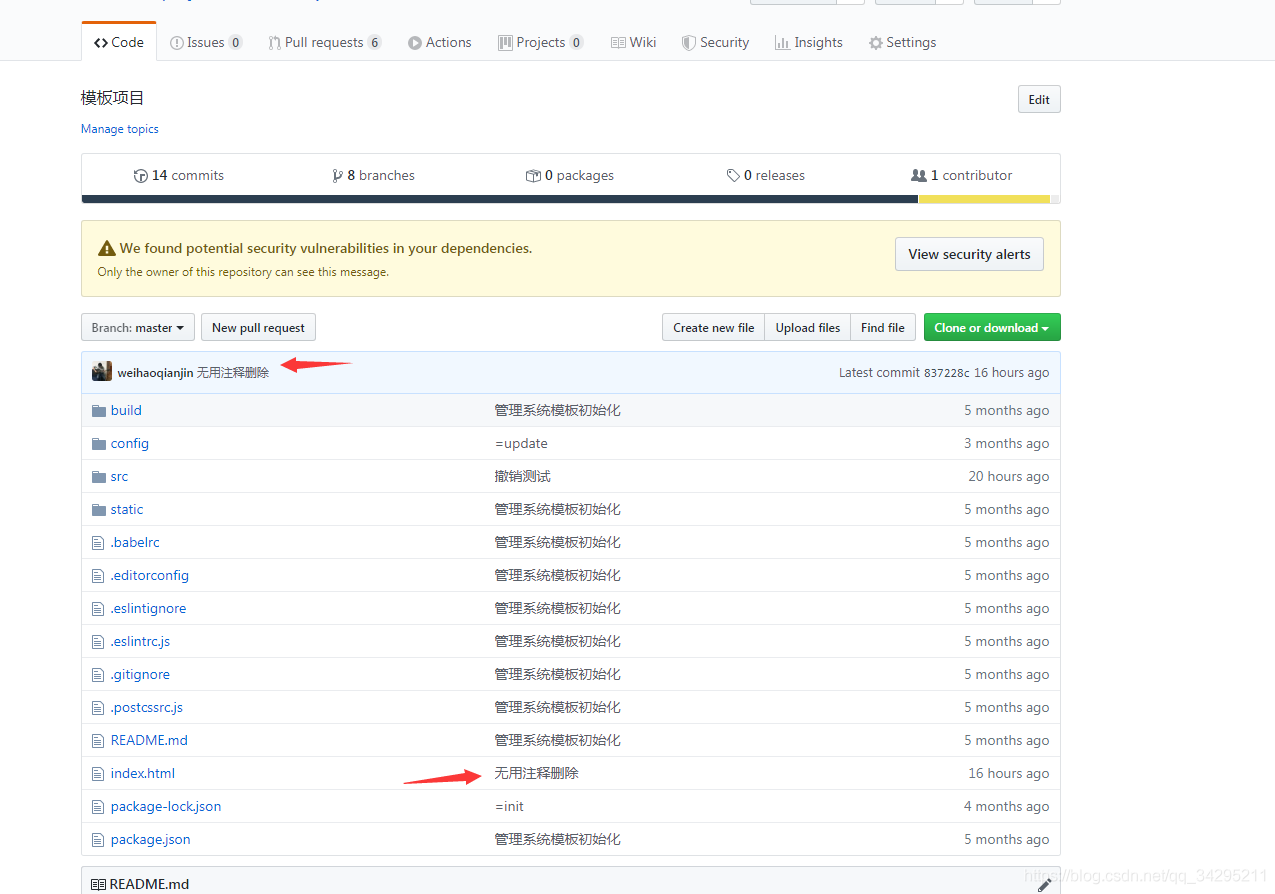Viewport: 1275px width, 894px height.
Task: Click the index.html file icon
Action: pos(98,773)
